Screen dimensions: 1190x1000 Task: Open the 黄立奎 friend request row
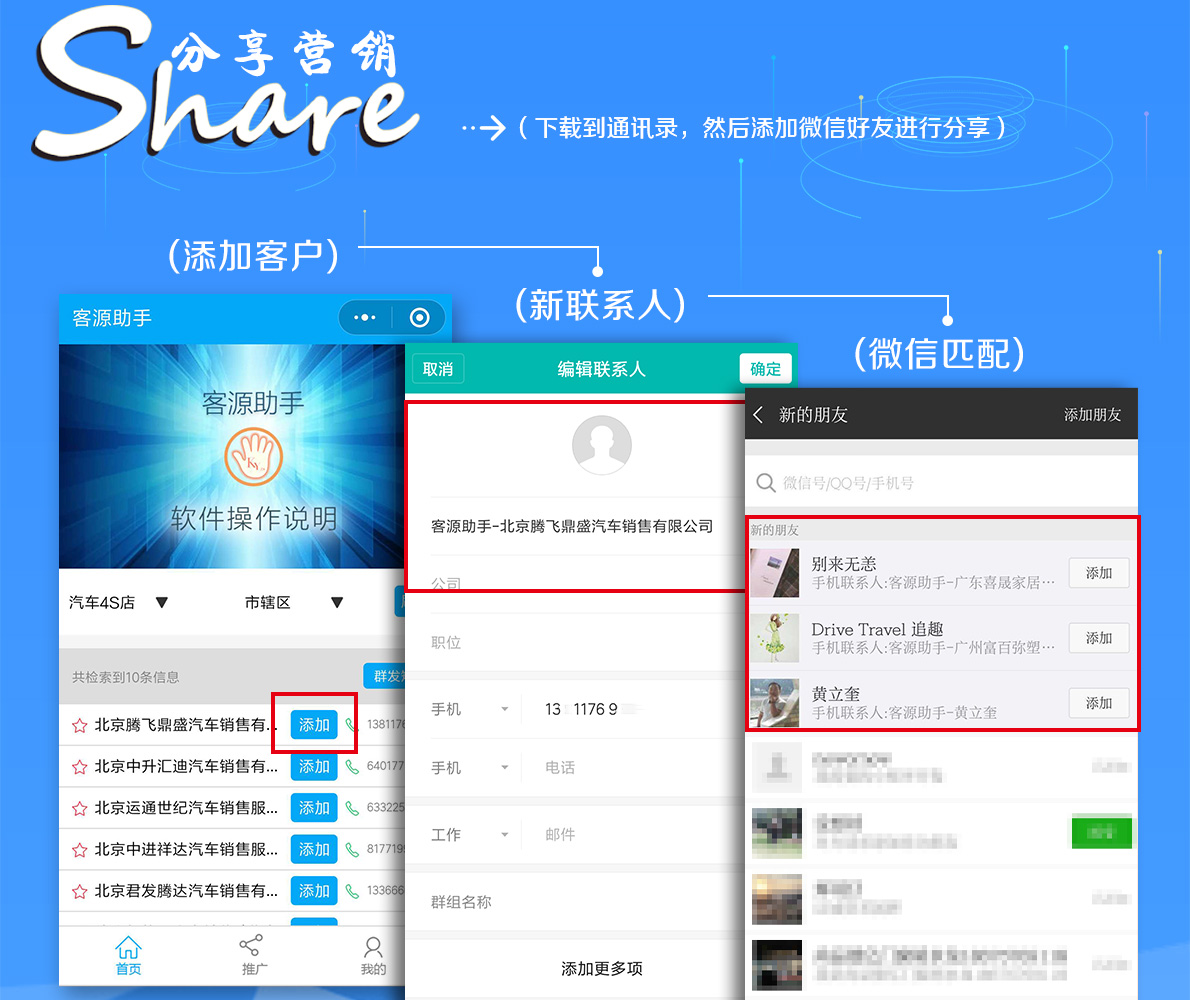click(941, 703)
